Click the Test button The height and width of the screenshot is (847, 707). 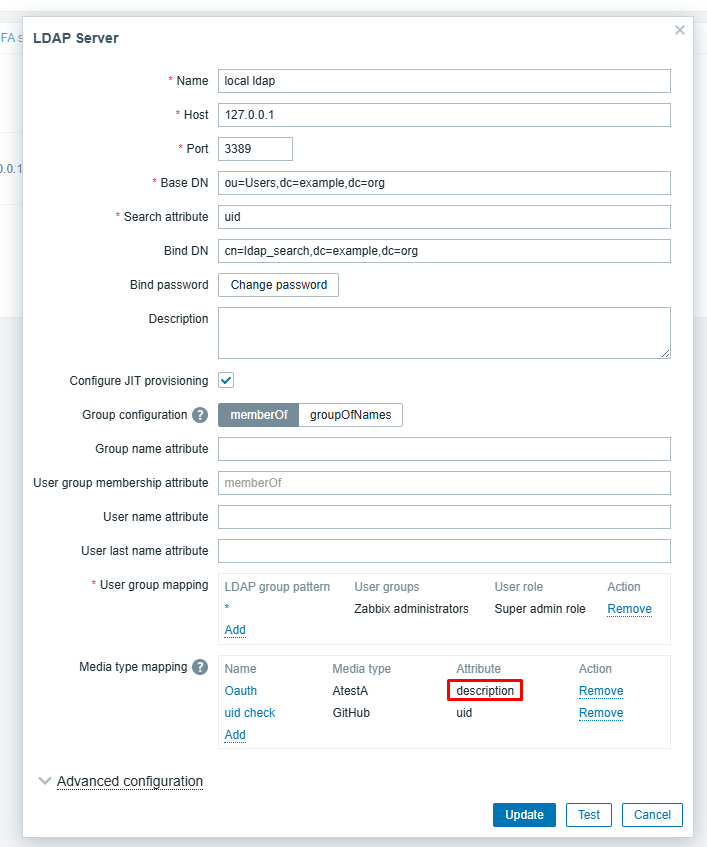[589, 815]
